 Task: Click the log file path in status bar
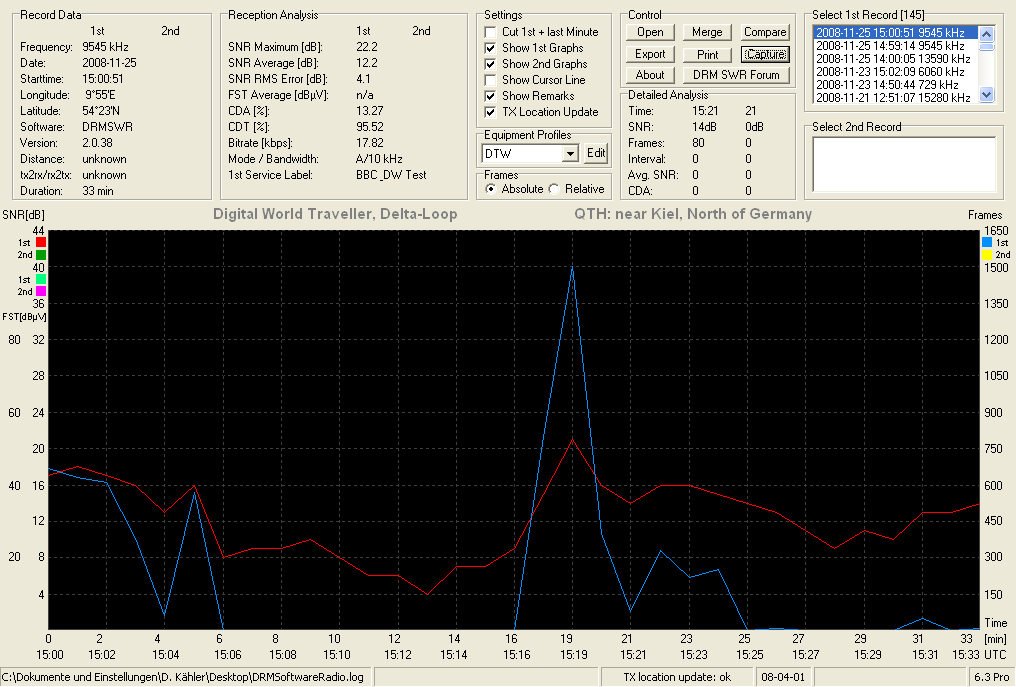183,677
